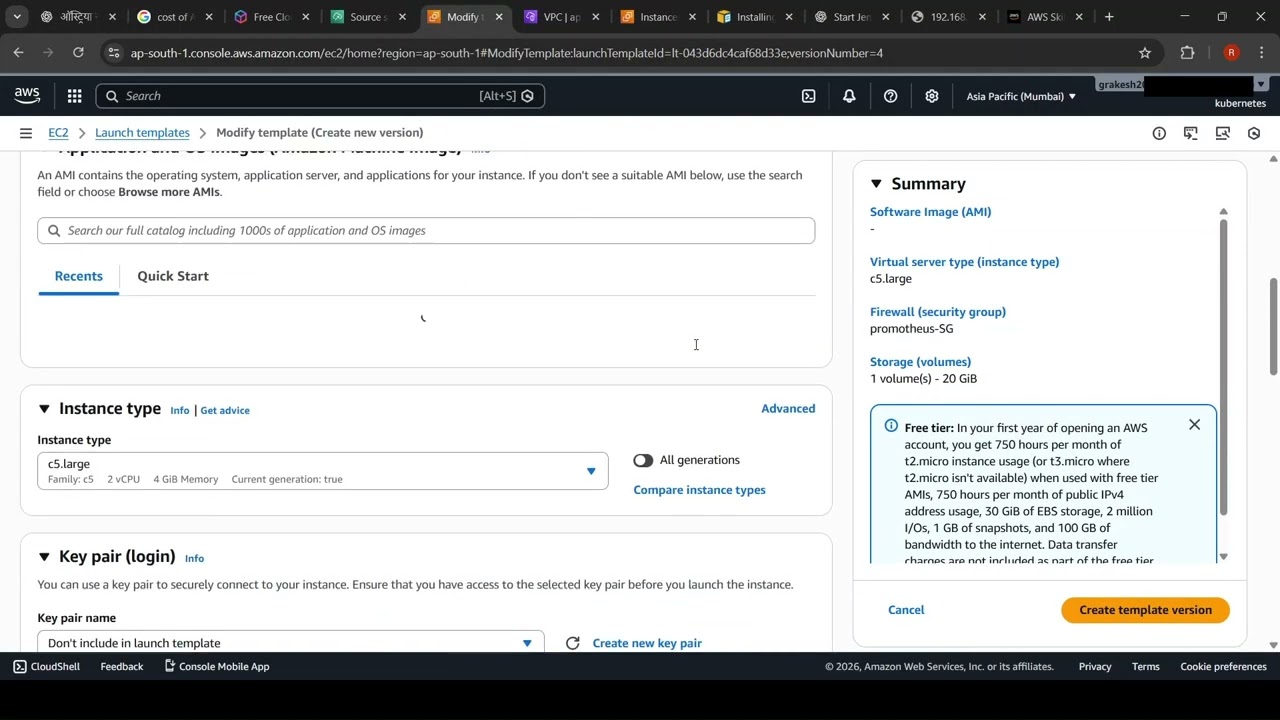Dismiss the Free tier notice
Image resolution: width=1280 pixels, height=720 pixels.
(x=1194, y=425)
